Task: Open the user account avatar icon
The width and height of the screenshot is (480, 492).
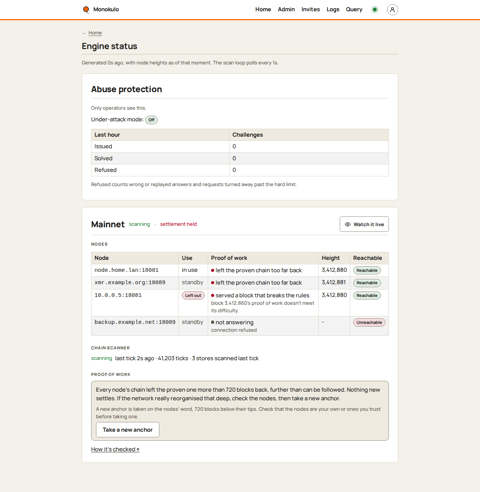Action: tap(392, 10)
